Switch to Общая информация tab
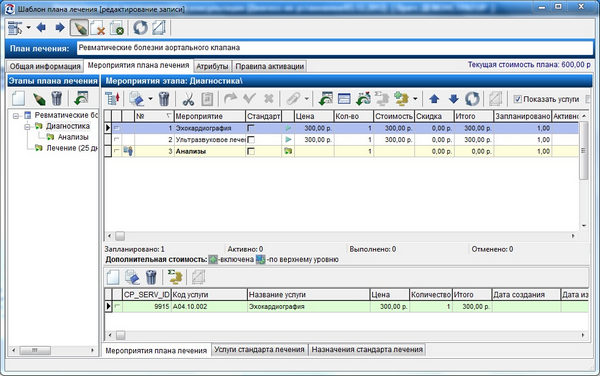Viewport: 600px width, 376px height. point(45,66)
